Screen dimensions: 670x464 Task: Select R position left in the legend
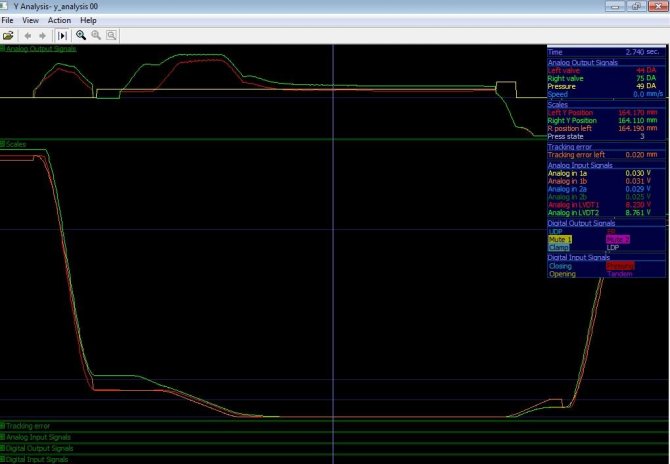pyautogui.click(x=570, y=128)
